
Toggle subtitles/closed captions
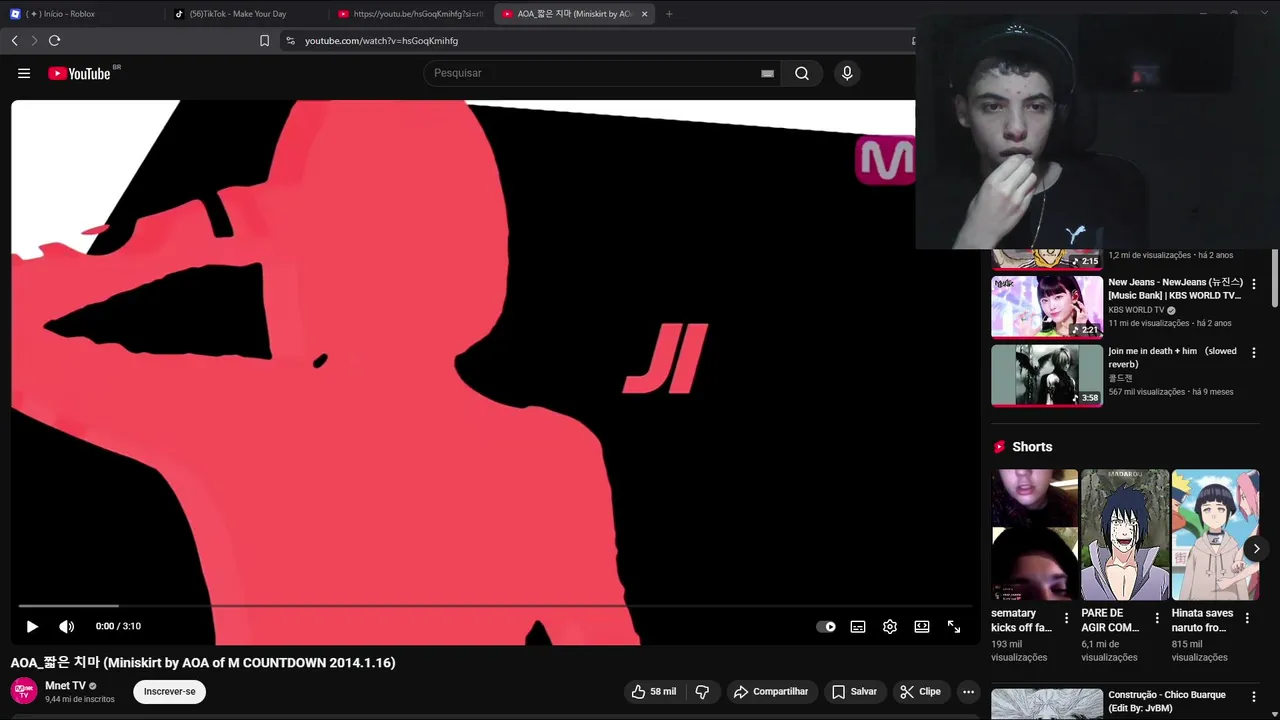coord(858,627)
